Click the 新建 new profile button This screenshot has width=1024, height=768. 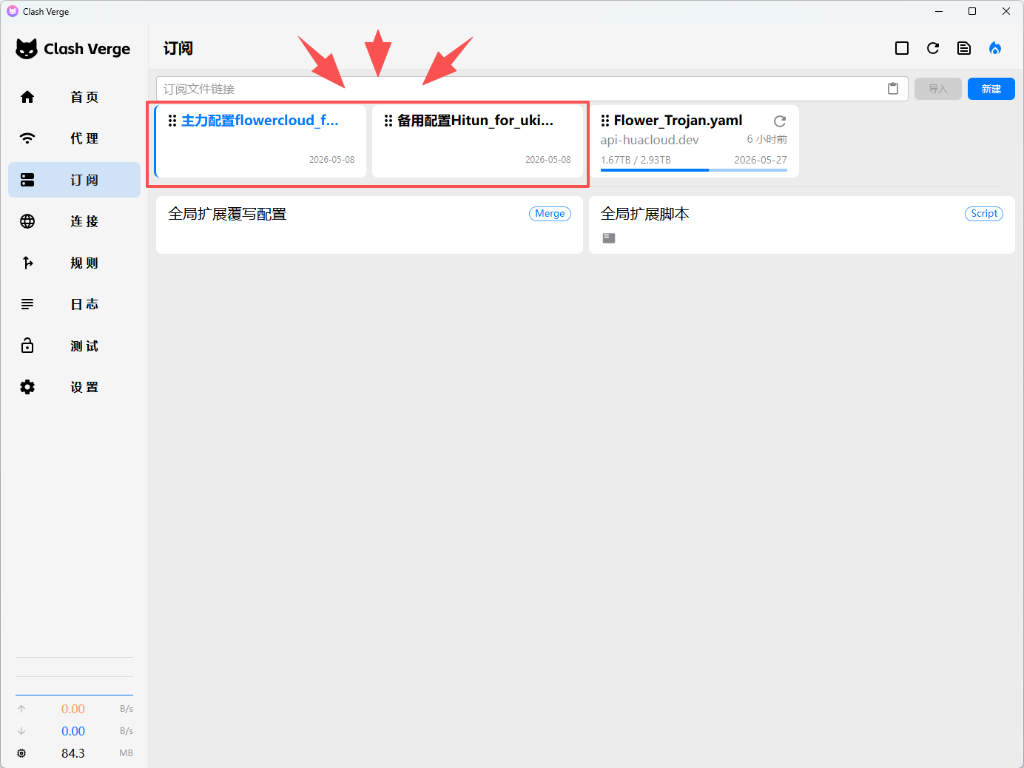pyautogui.click(x=991, y=89)
